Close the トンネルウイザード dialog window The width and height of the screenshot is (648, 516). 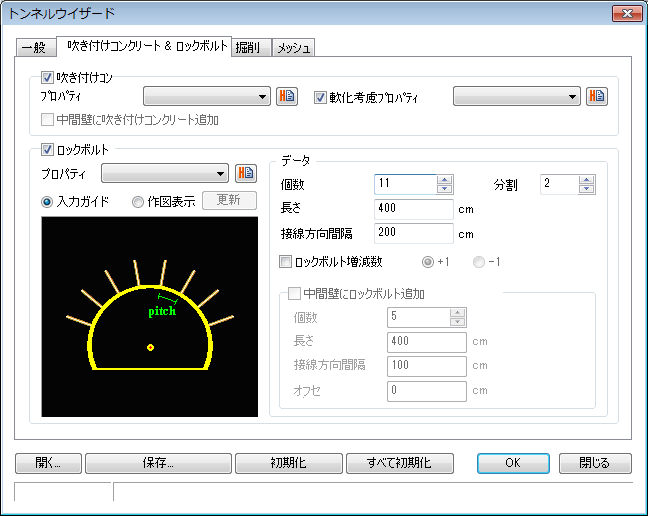pos(627,14)
